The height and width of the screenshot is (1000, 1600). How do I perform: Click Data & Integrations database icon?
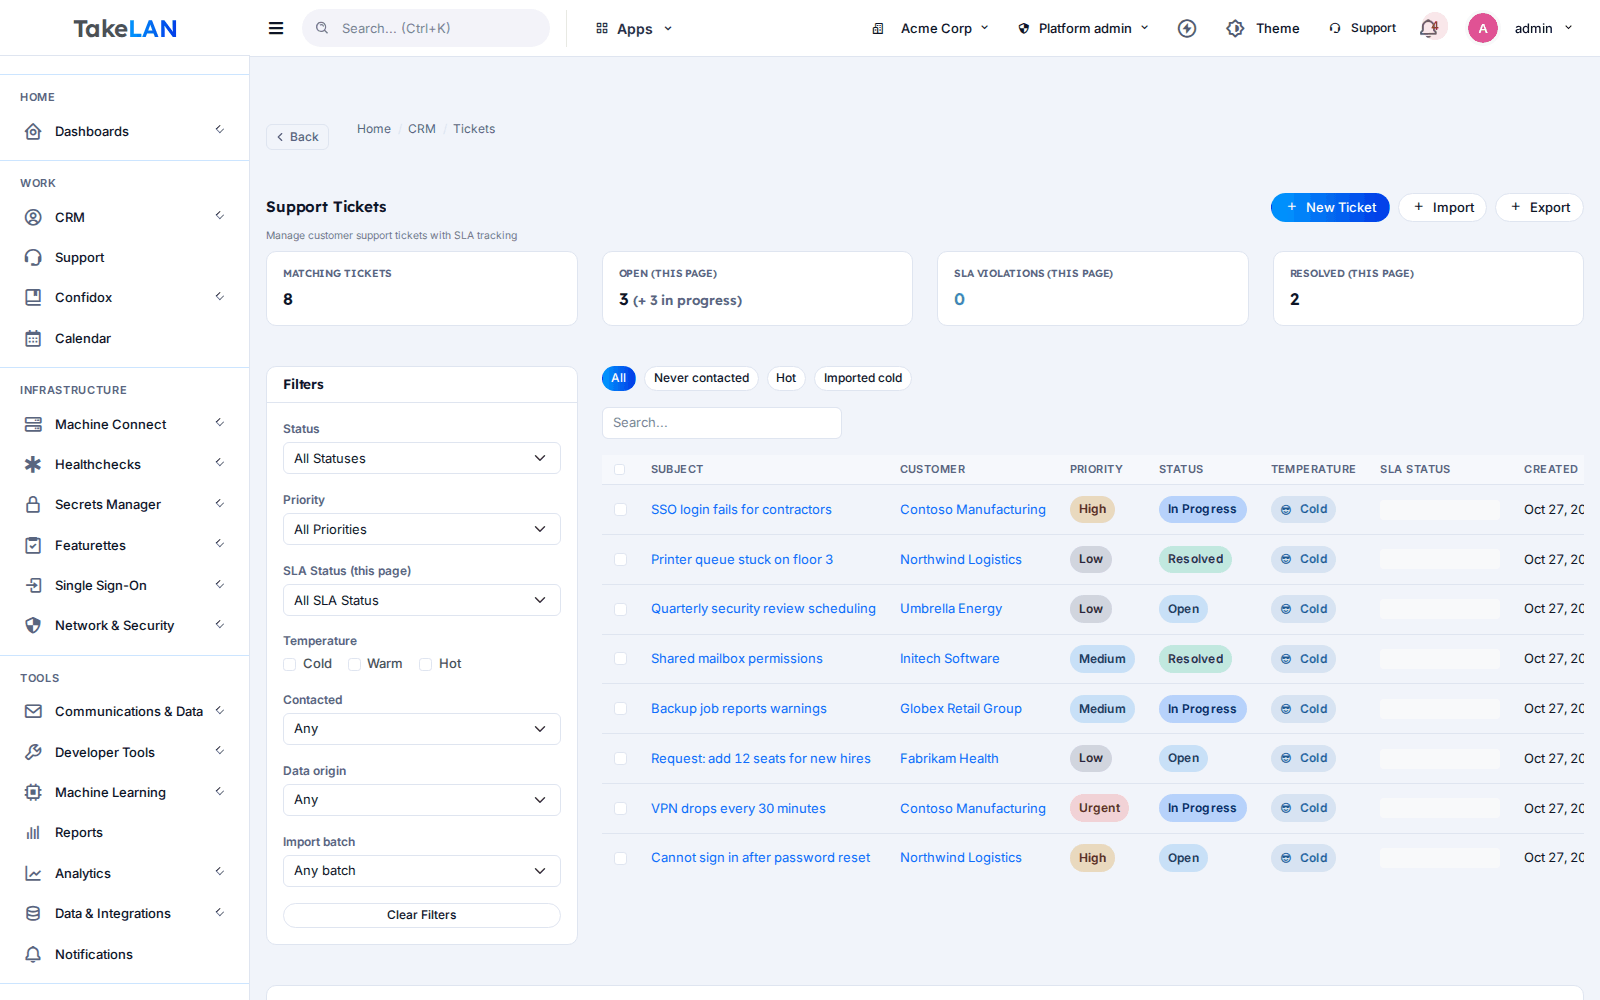point(33,913)
